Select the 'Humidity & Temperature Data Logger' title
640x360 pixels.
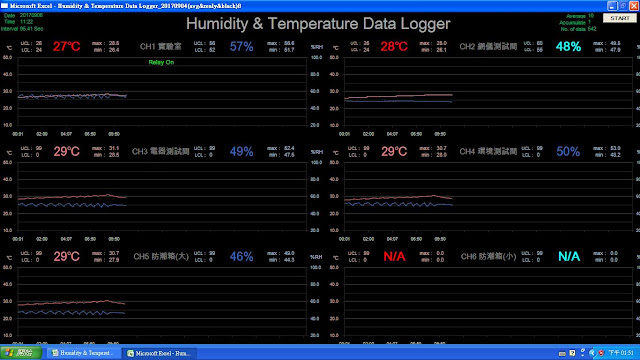[x=318, y=24]
